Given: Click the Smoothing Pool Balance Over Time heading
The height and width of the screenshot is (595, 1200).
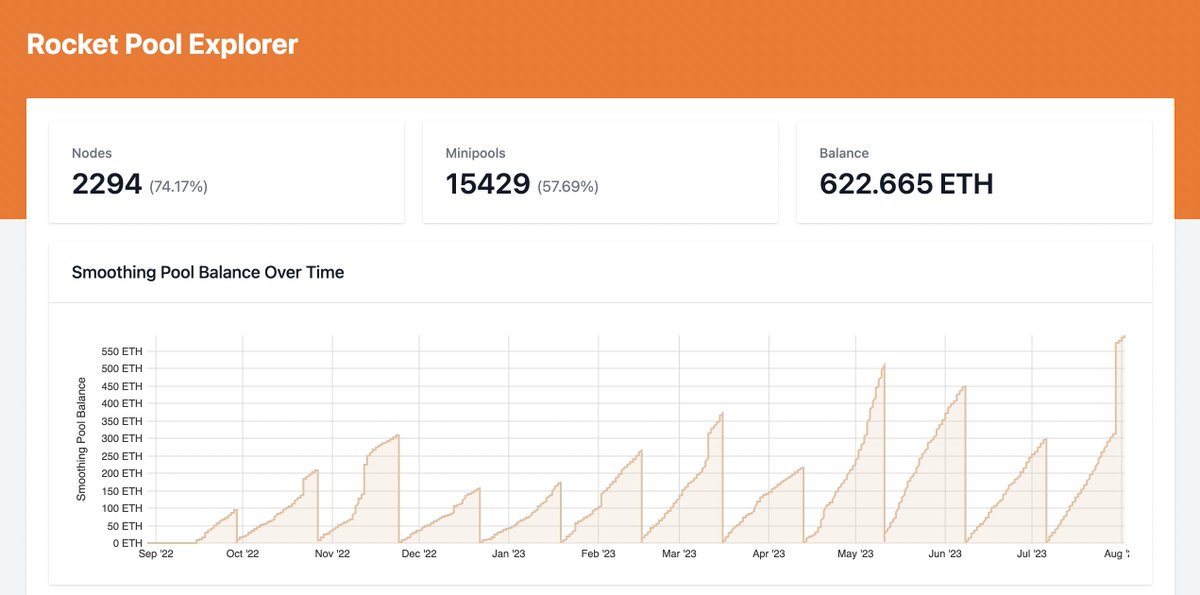Looking at the screenshot, I should (207, 272).
